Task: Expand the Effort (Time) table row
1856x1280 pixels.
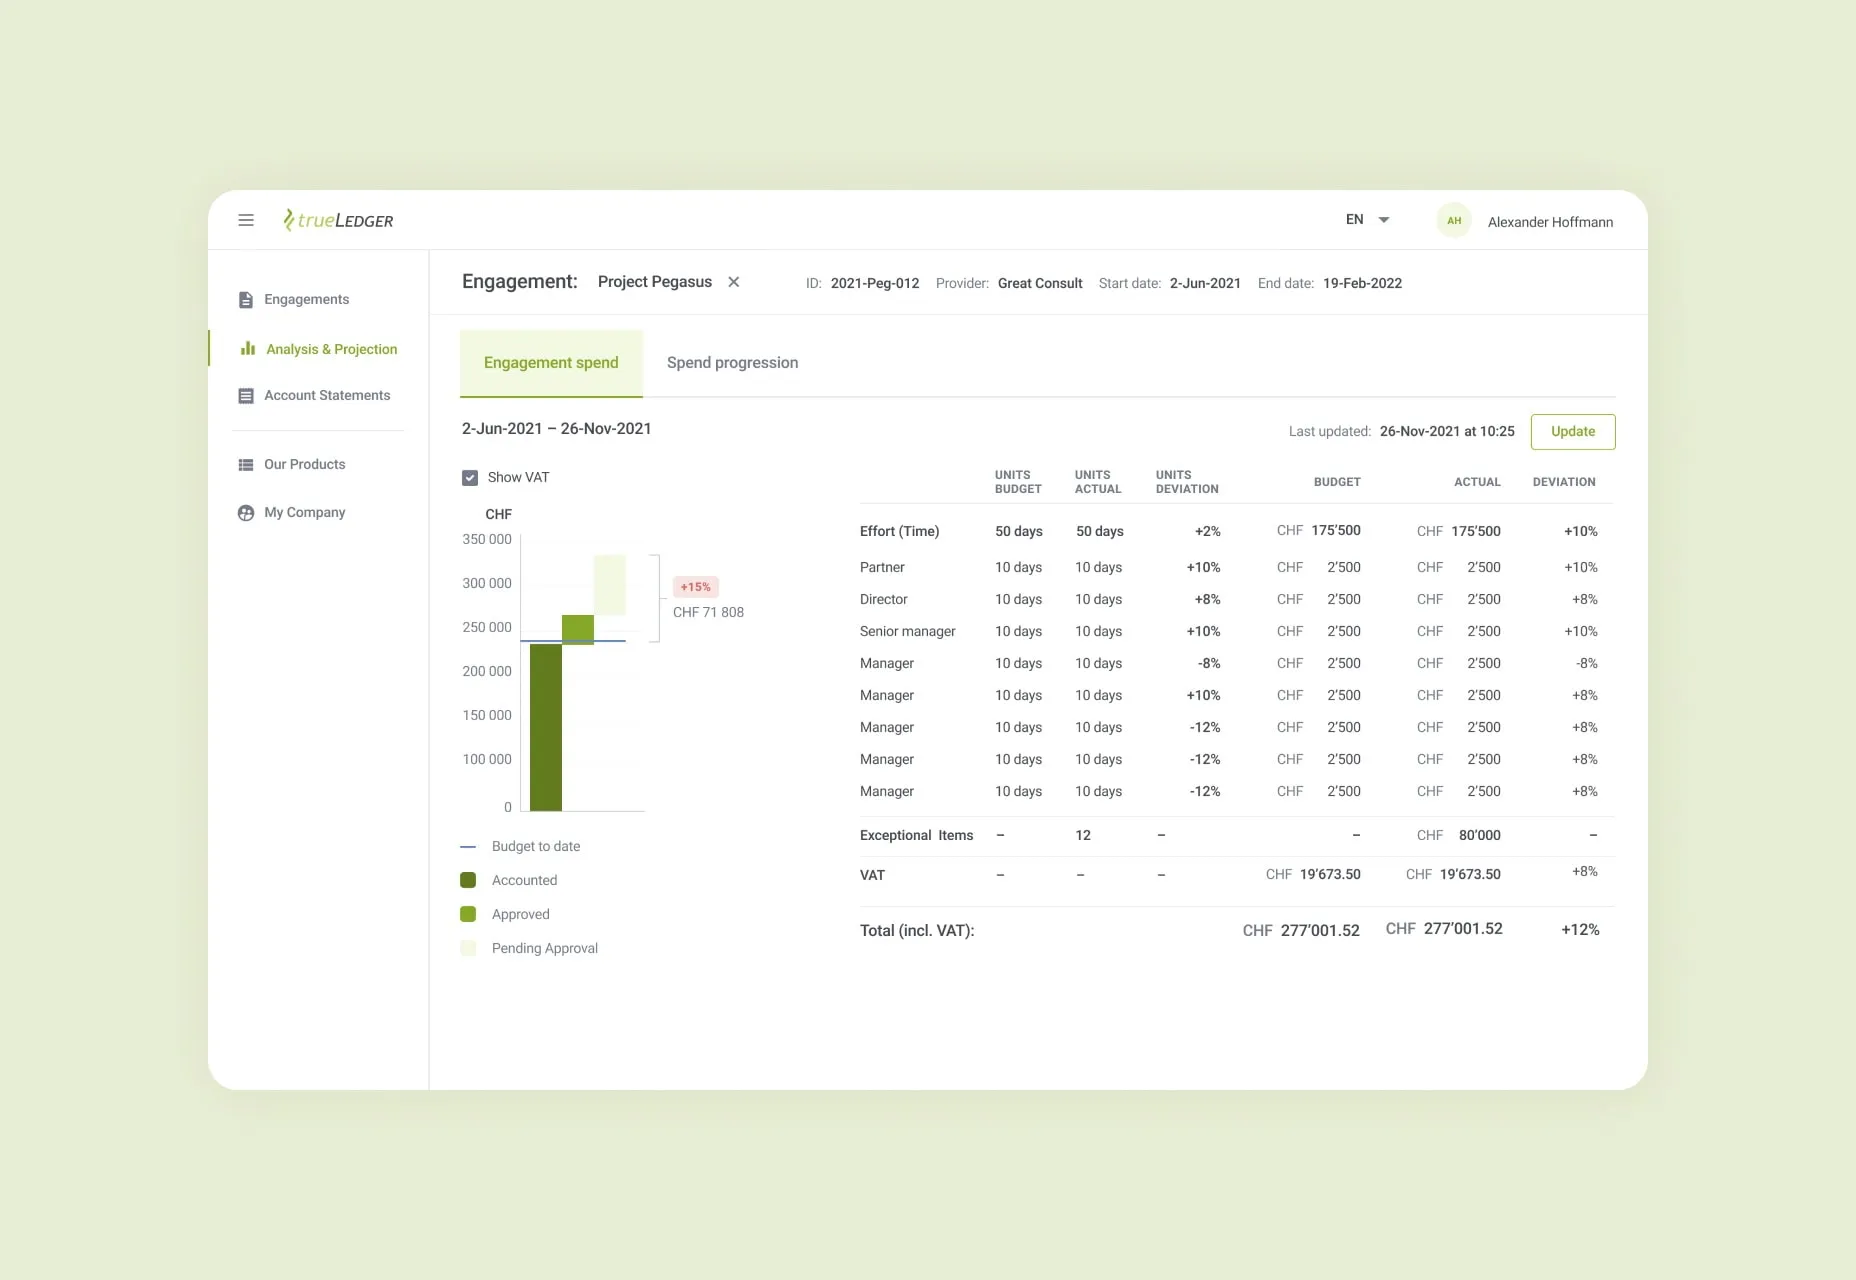Action: click(x=900, y=531)
